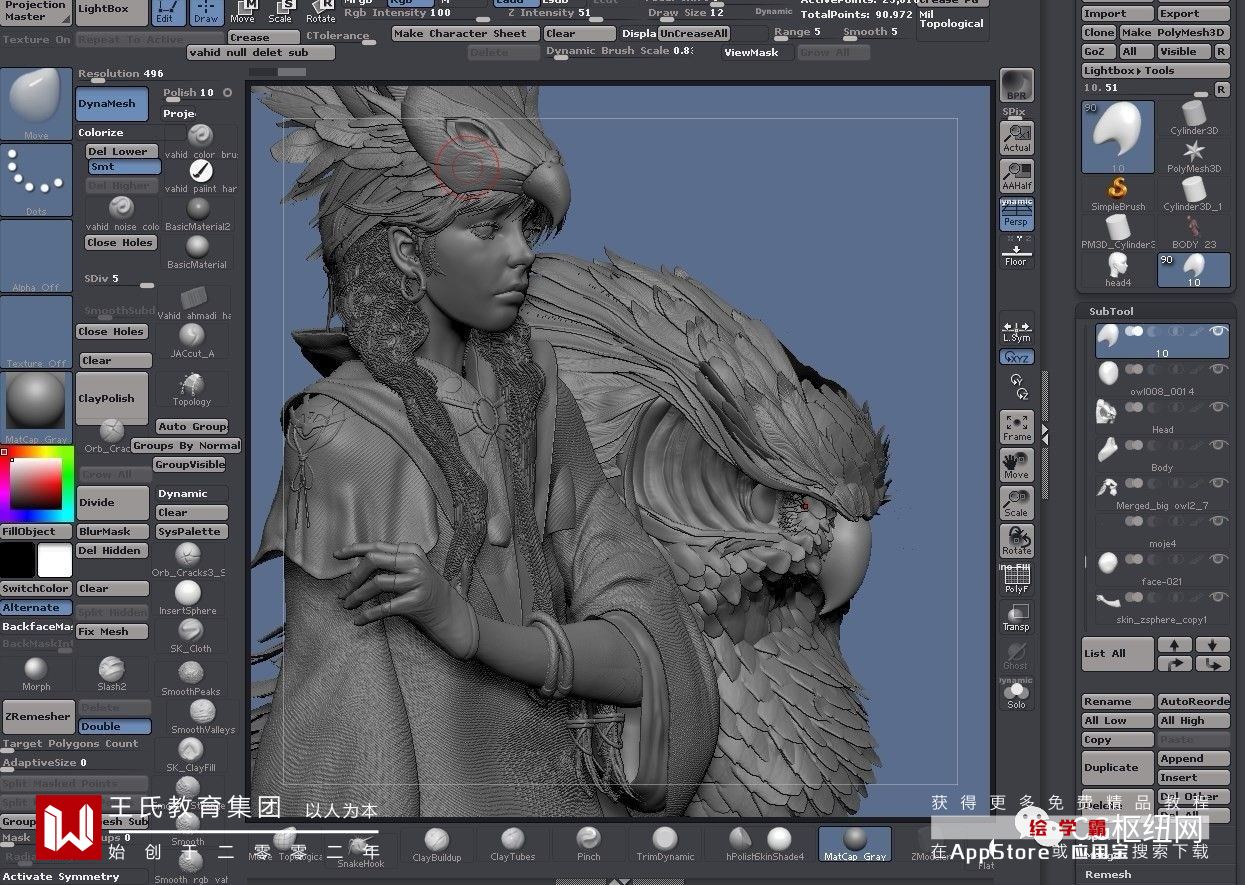Open the Lightbox Tools browser

1156,71
